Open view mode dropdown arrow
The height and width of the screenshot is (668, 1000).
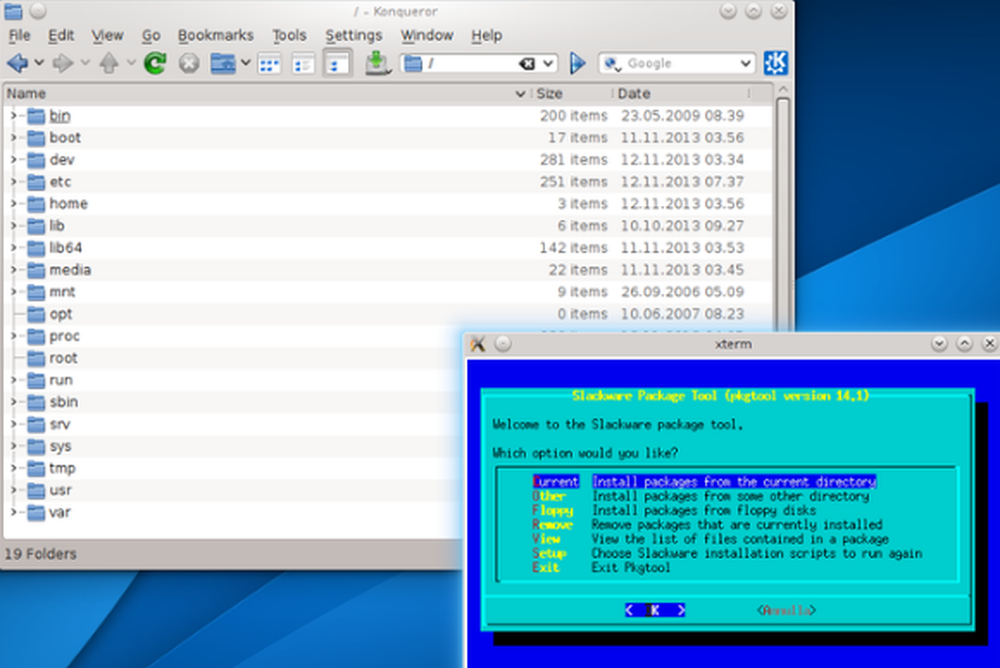coord(245,63)
